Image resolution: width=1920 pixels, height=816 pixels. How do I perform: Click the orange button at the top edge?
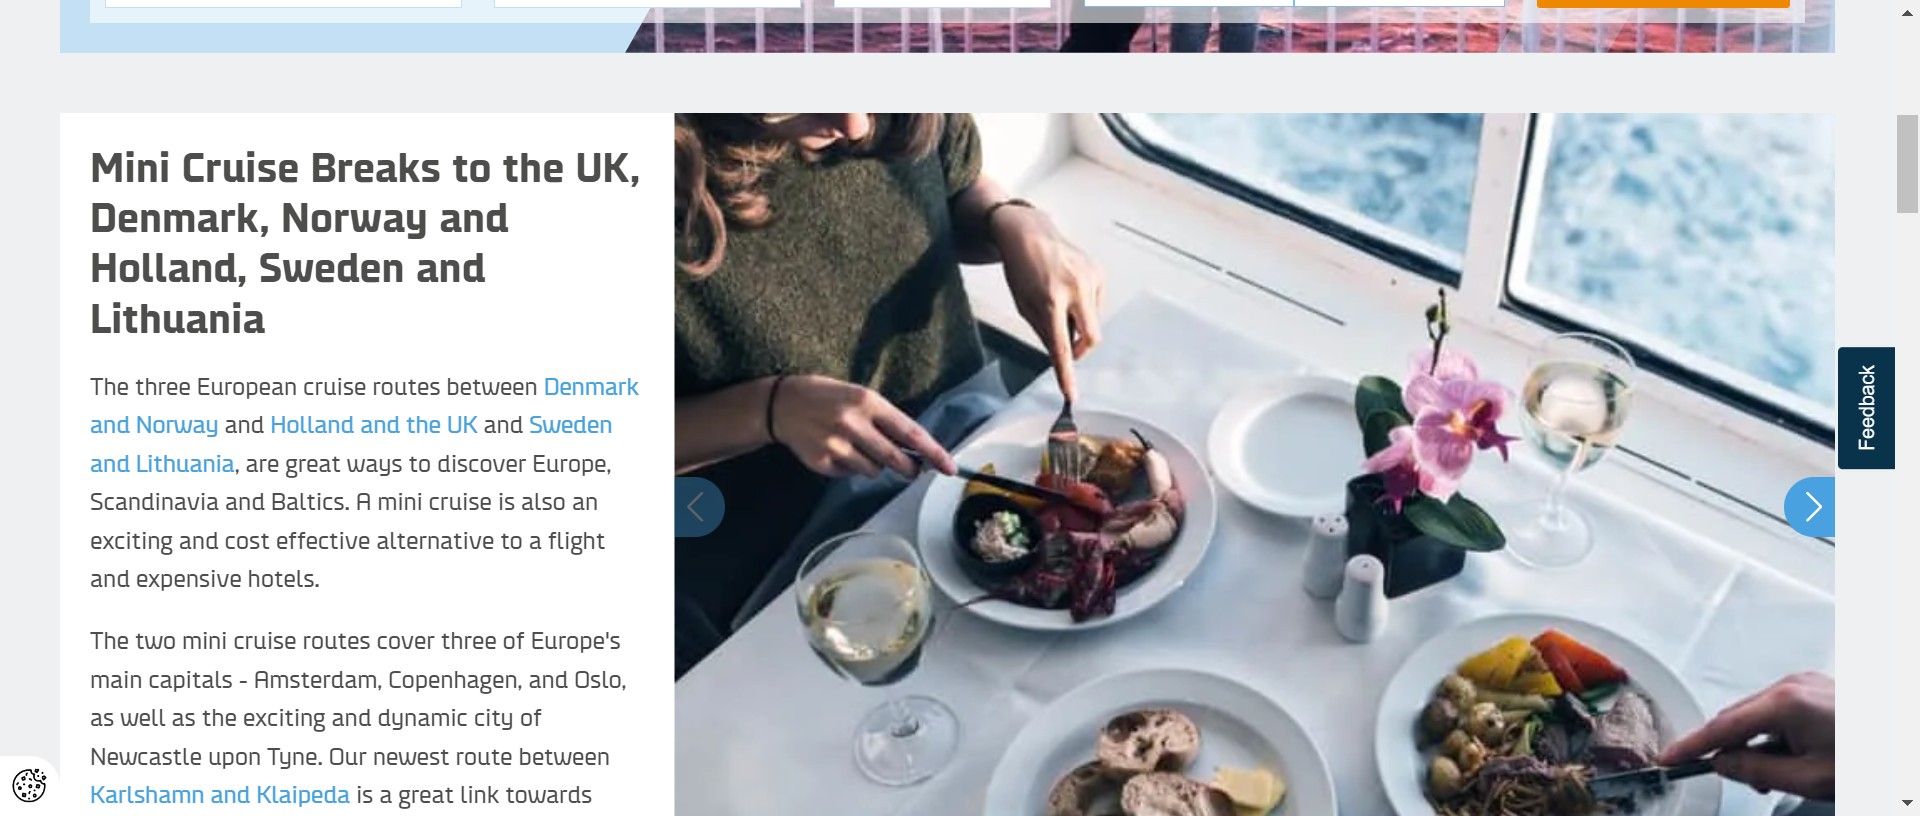[1663, 4]
